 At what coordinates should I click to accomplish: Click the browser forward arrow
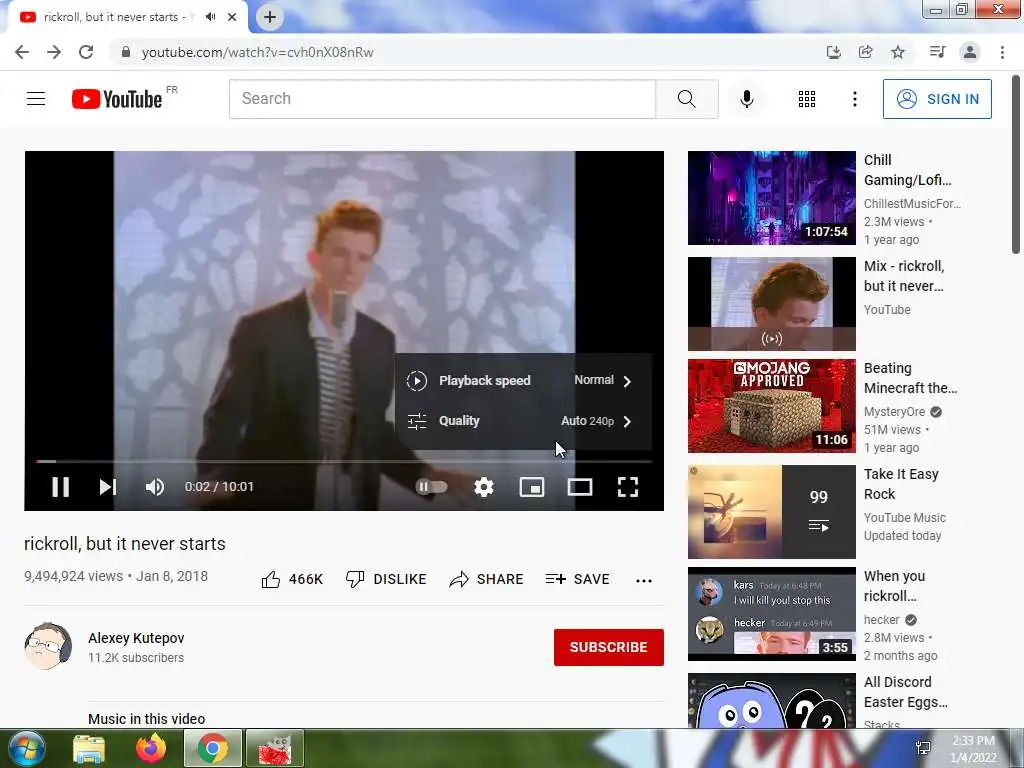[54, 52]
